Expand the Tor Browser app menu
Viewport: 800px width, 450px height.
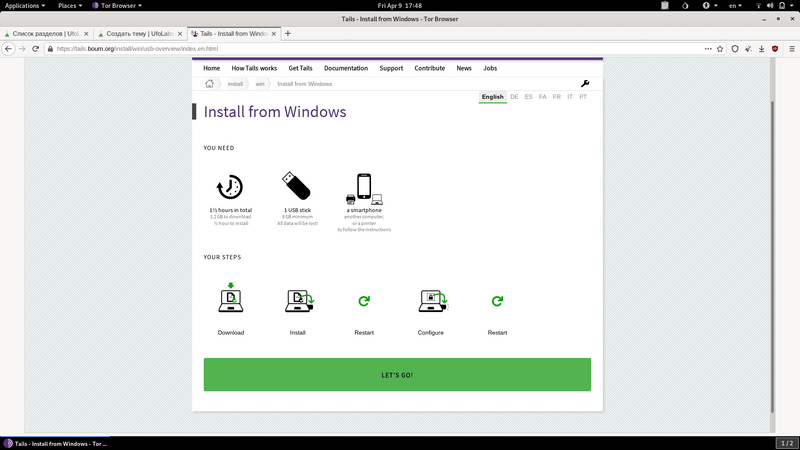[117, 6]
